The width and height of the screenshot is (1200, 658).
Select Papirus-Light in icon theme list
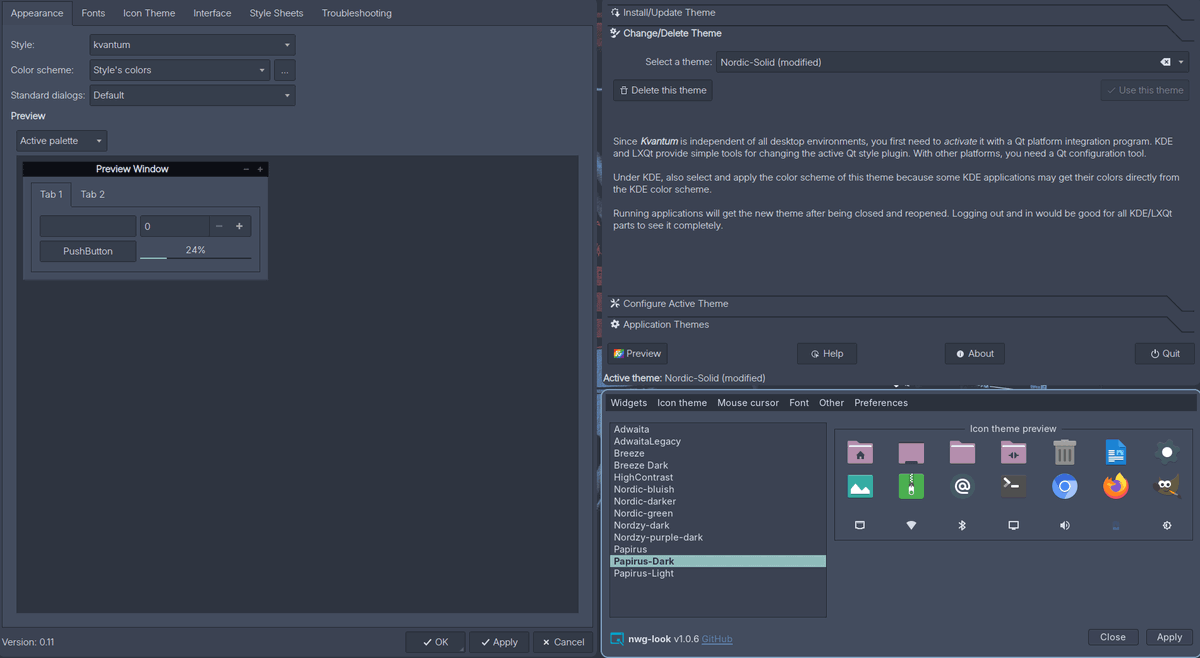click(718, 573)
